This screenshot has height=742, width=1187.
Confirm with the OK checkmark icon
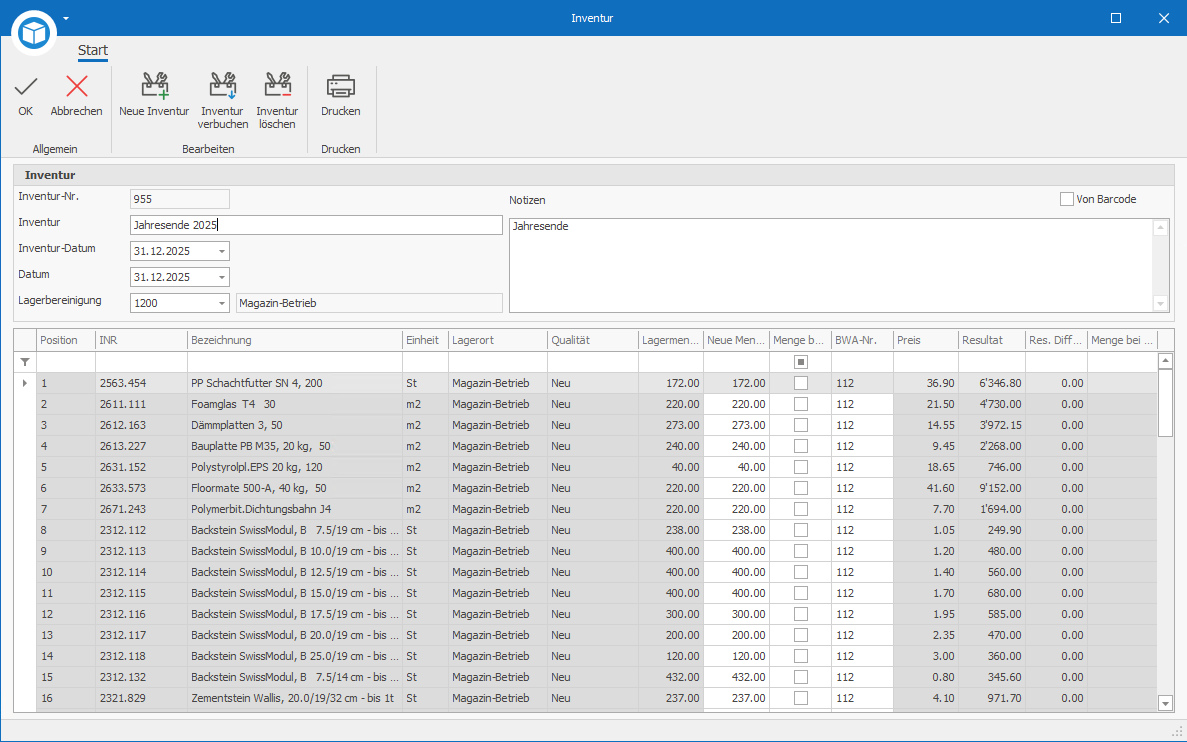tap(26, 87)
